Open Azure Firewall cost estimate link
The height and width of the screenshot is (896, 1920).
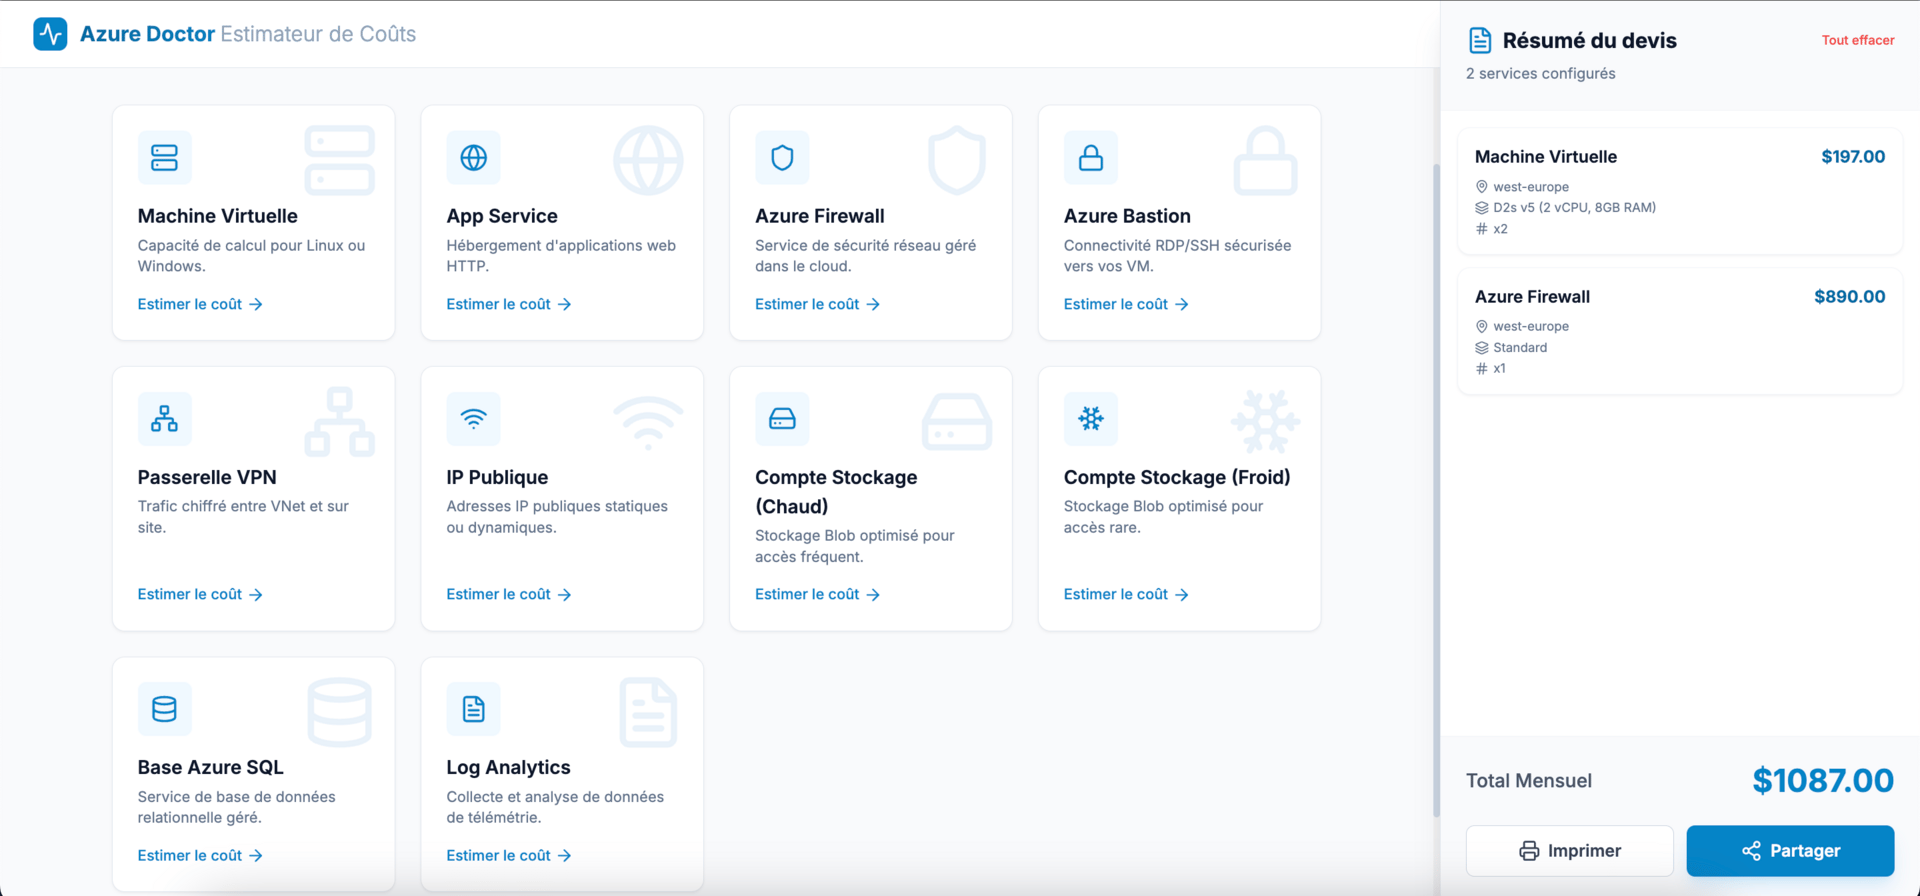(818, 304)
